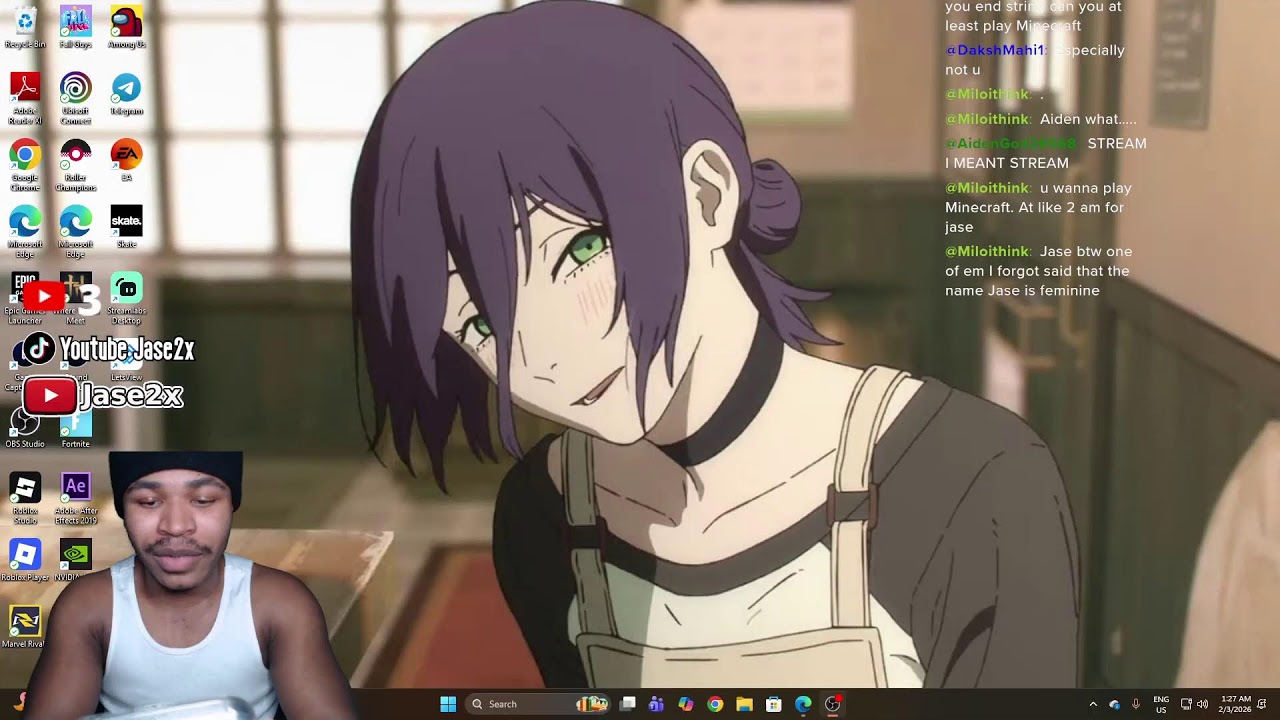
Task: Open the Windows Start menu
Action: pos(448,704)
